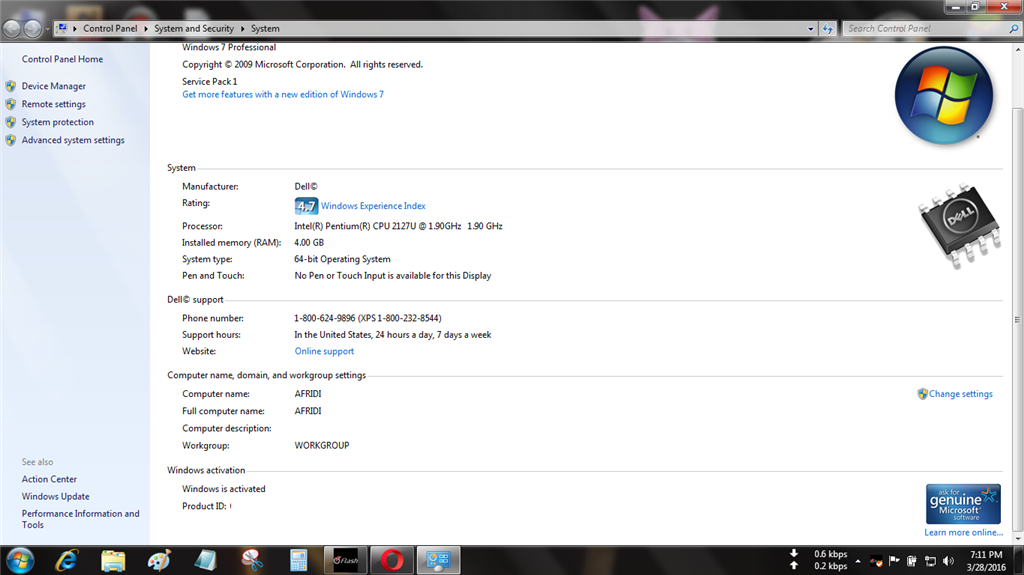Launch Paint from the taskbar palette icon

click(x=159, y=559)
